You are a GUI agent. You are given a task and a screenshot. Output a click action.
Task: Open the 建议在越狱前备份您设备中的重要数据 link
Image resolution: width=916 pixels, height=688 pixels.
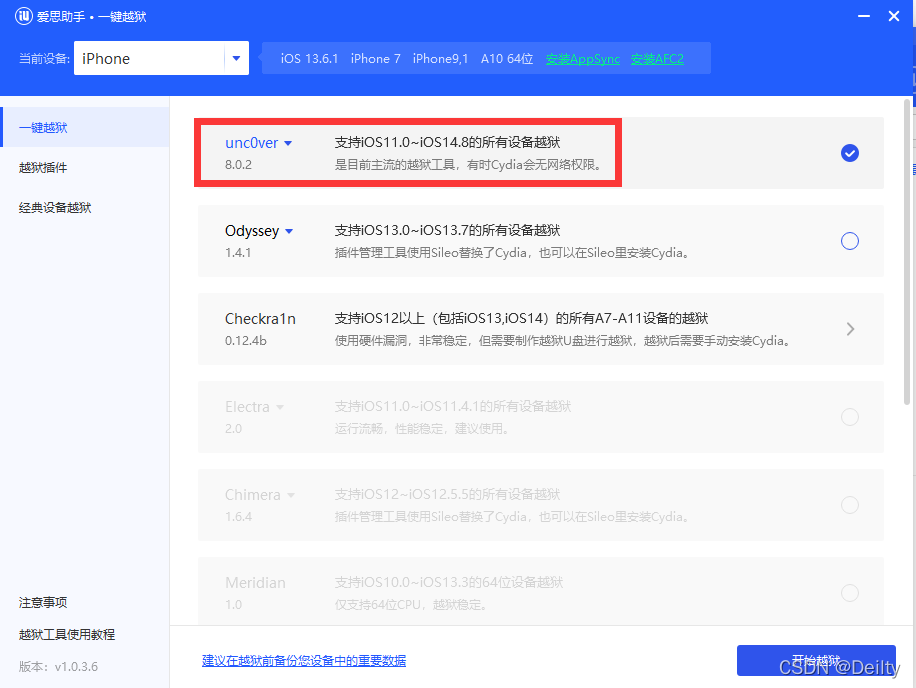tap(304, 661)
